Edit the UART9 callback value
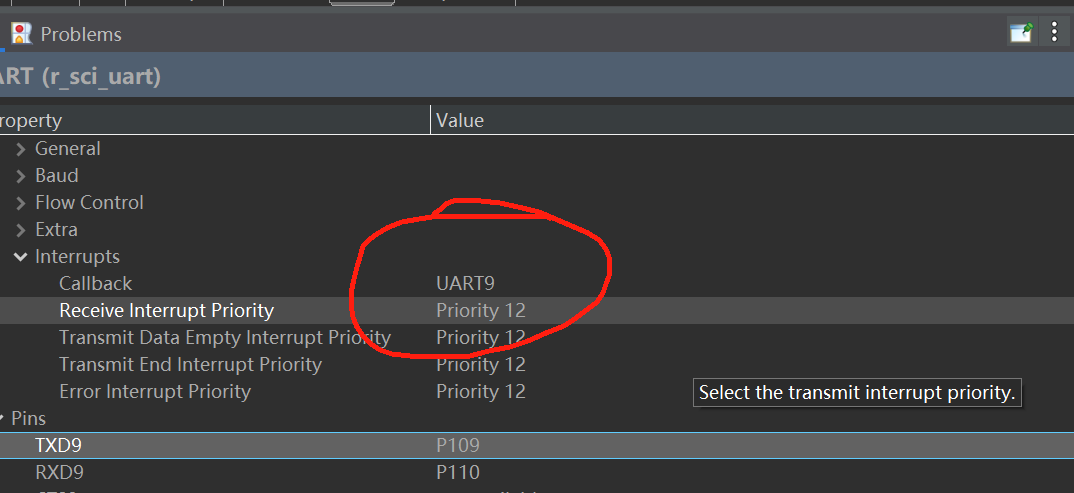 tap(465, 283)
